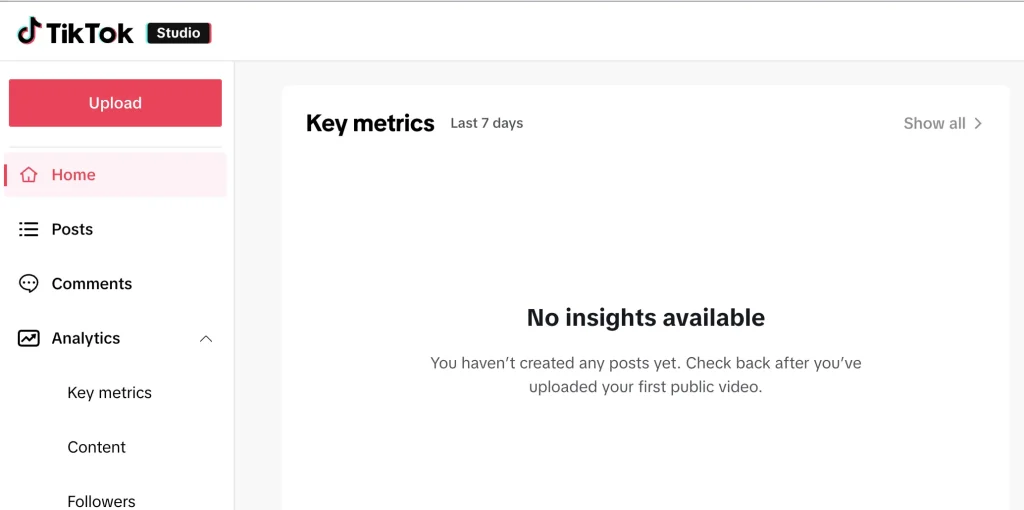Collapse the Analytics section chevron

(206, 338)
